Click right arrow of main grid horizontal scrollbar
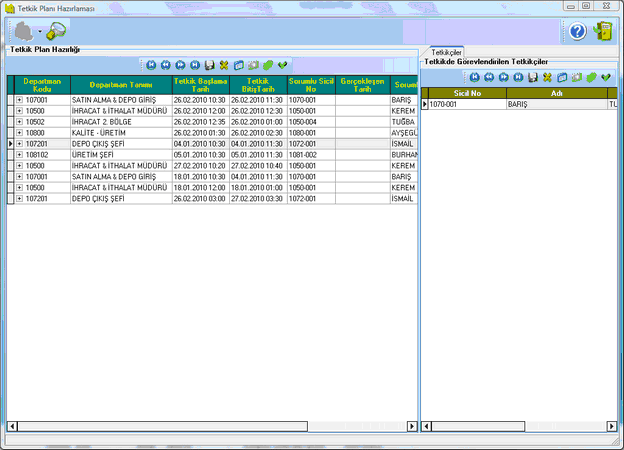 click(412, 427)
